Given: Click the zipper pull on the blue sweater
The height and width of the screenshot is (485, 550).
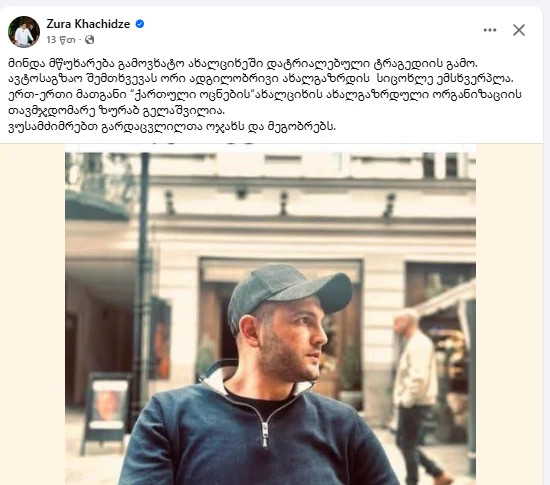Looking at the screenshot, I should pyautogui.click(x=265, y=434).
